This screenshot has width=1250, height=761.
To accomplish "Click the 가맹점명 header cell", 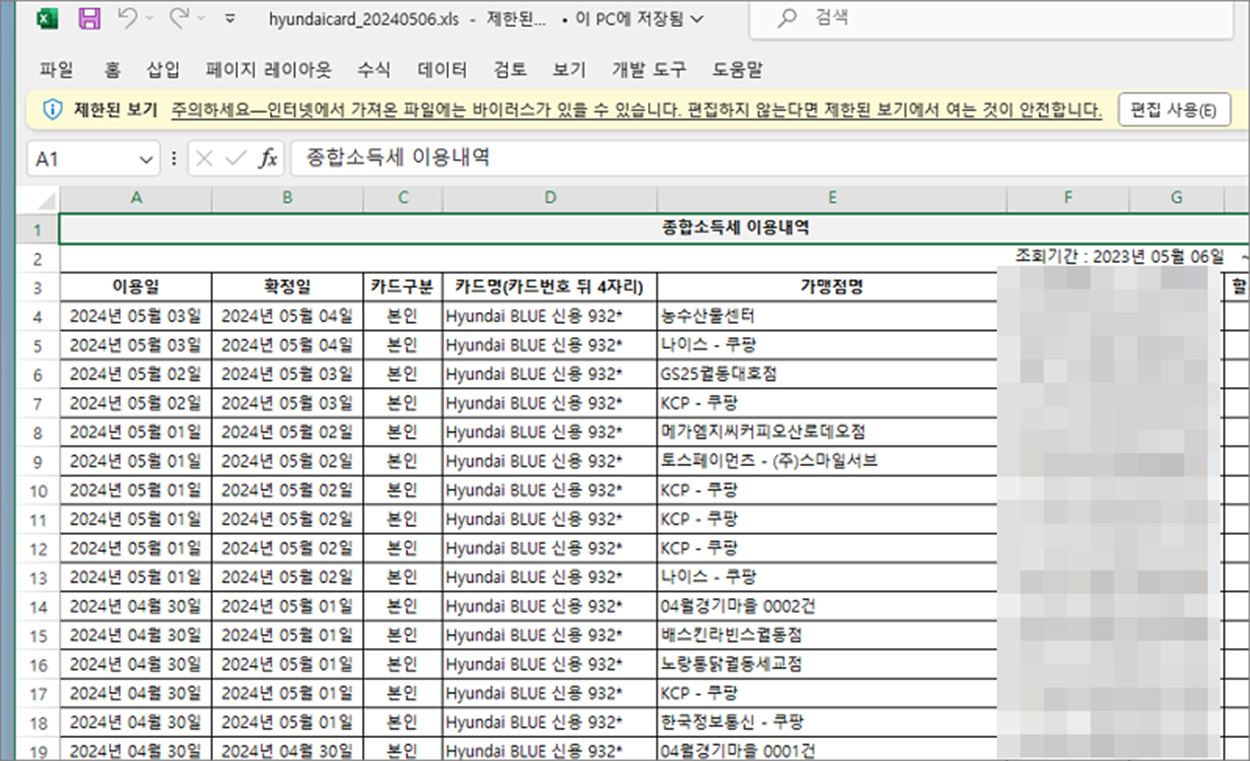I will point(832,287).
